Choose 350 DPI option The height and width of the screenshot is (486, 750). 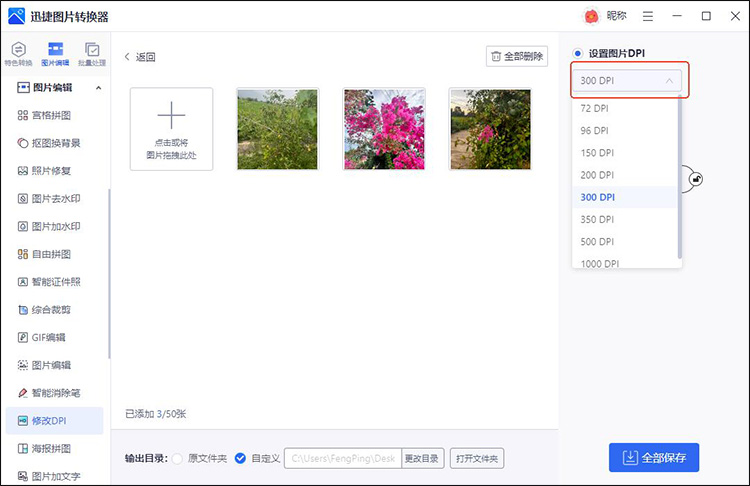(x=624, y=220)
